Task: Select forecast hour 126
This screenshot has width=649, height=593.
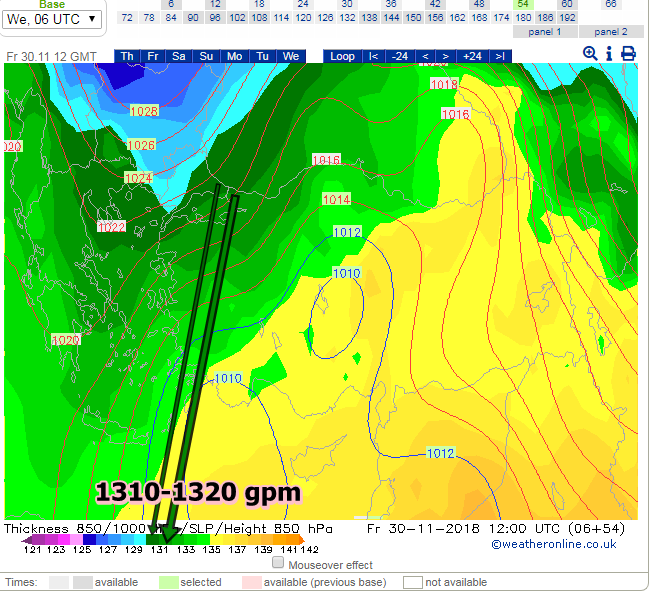Action: coord(325,18)
